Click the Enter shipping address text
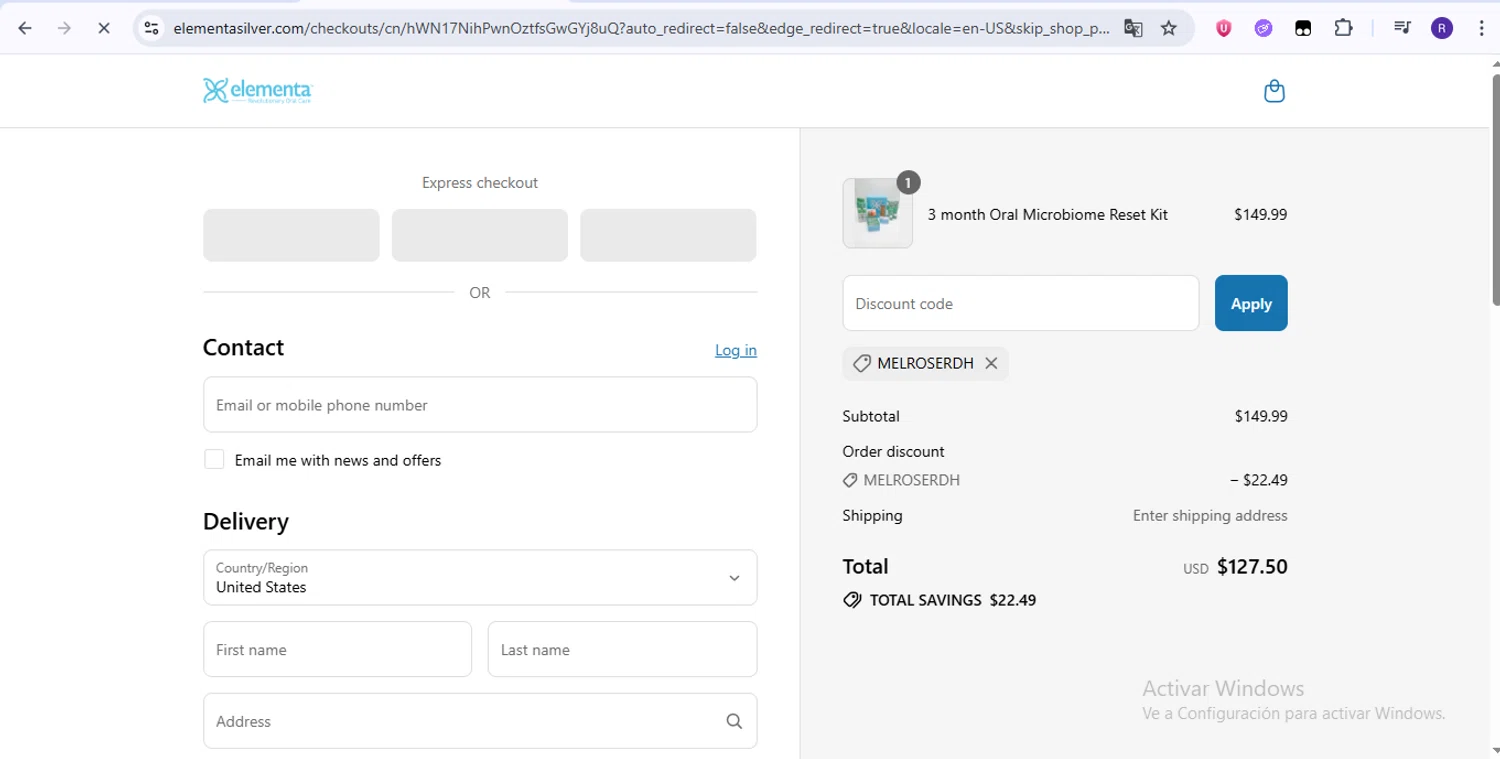The height and width of the screenshot is (759, 1500). tap(1210, 516)
